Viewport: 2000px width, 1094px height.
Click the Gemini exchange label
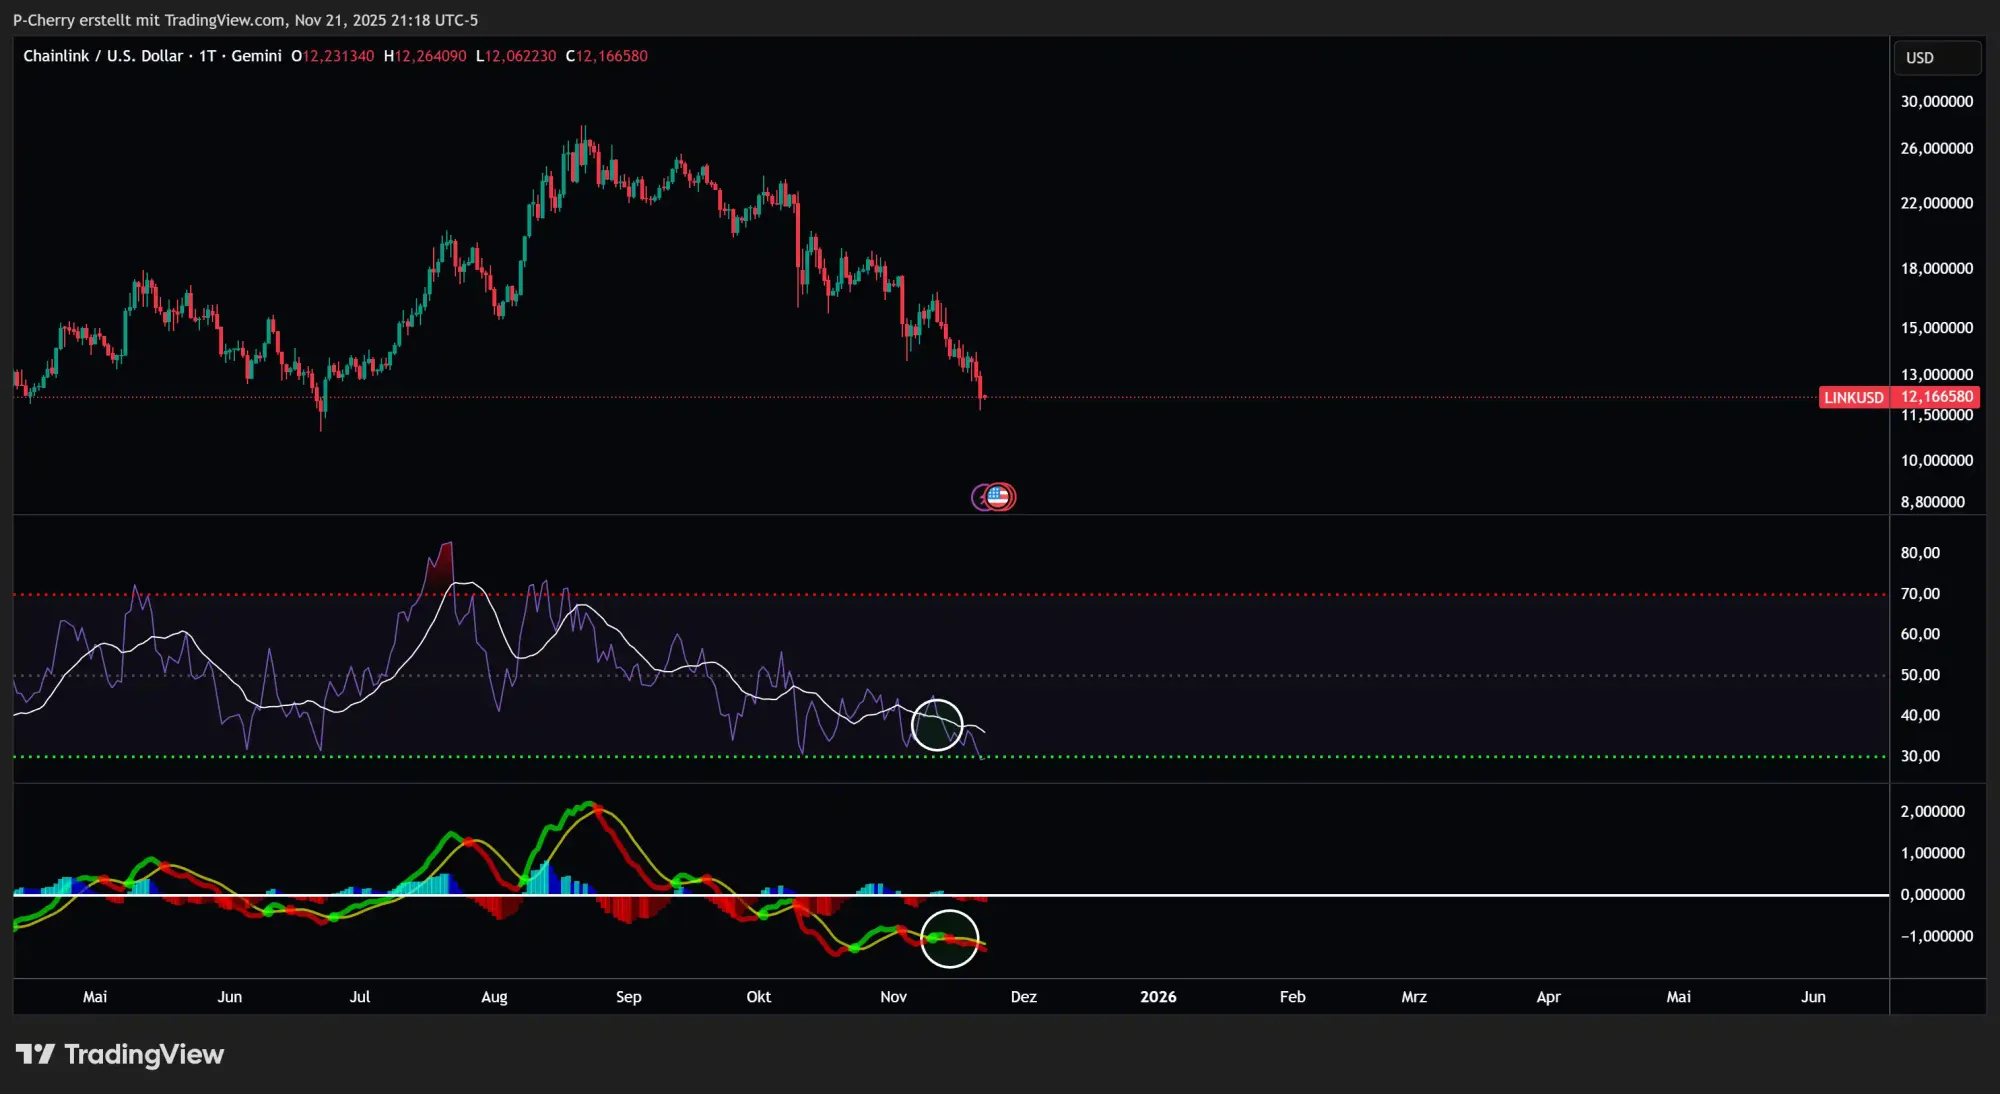256,56
